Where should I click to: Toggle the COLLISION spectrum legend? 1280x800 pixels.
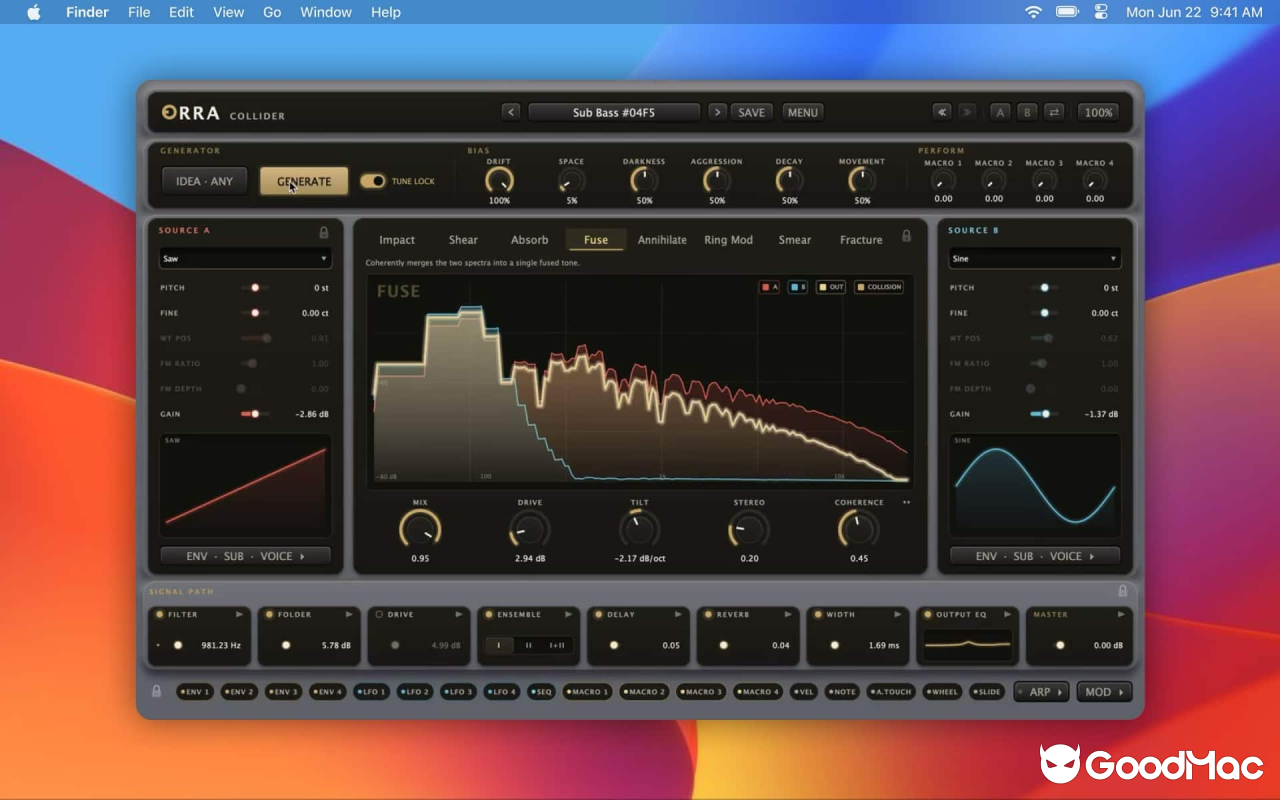[x=879, y=287]
